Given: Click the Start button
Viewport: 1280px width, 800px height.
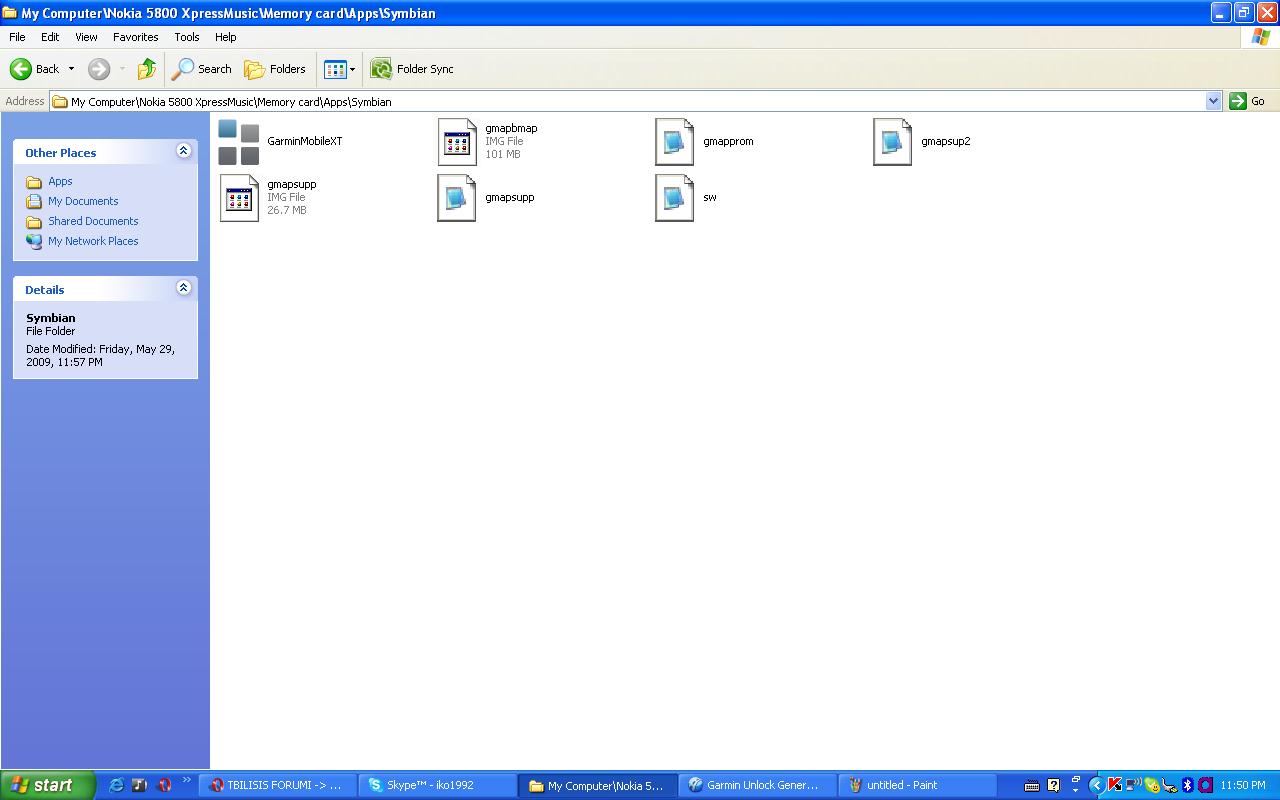Looking at the screenshot, I should (47, 785).
